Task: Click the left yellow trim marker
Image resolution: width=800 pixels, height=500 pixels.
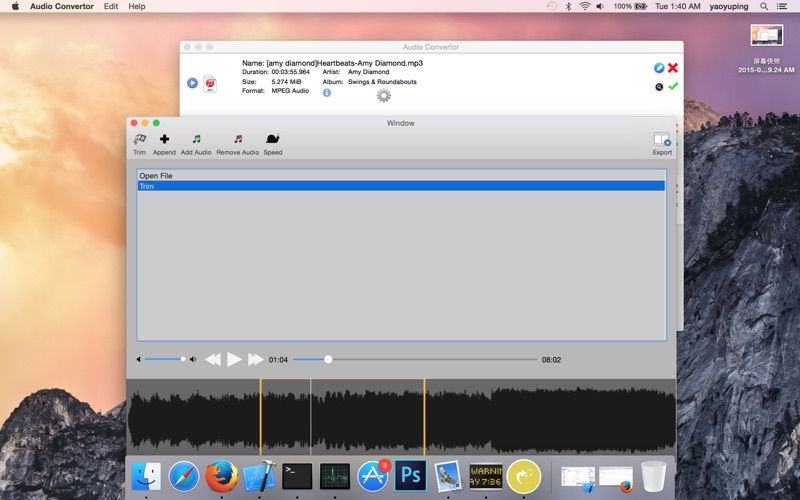Action: [x=261, y=417]
